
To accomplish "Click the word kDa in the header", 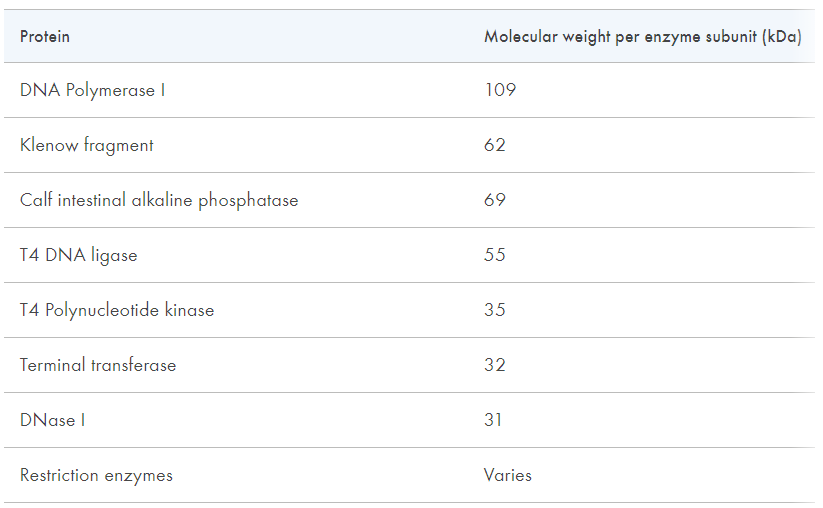I will pos(782,37).
